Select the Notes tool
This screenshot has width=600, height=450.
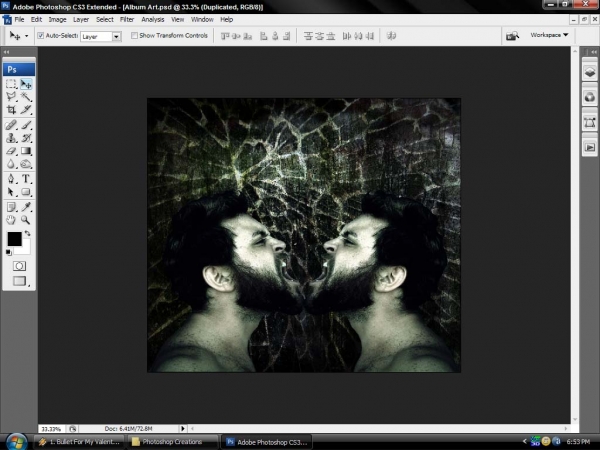[x=11, y=207]
